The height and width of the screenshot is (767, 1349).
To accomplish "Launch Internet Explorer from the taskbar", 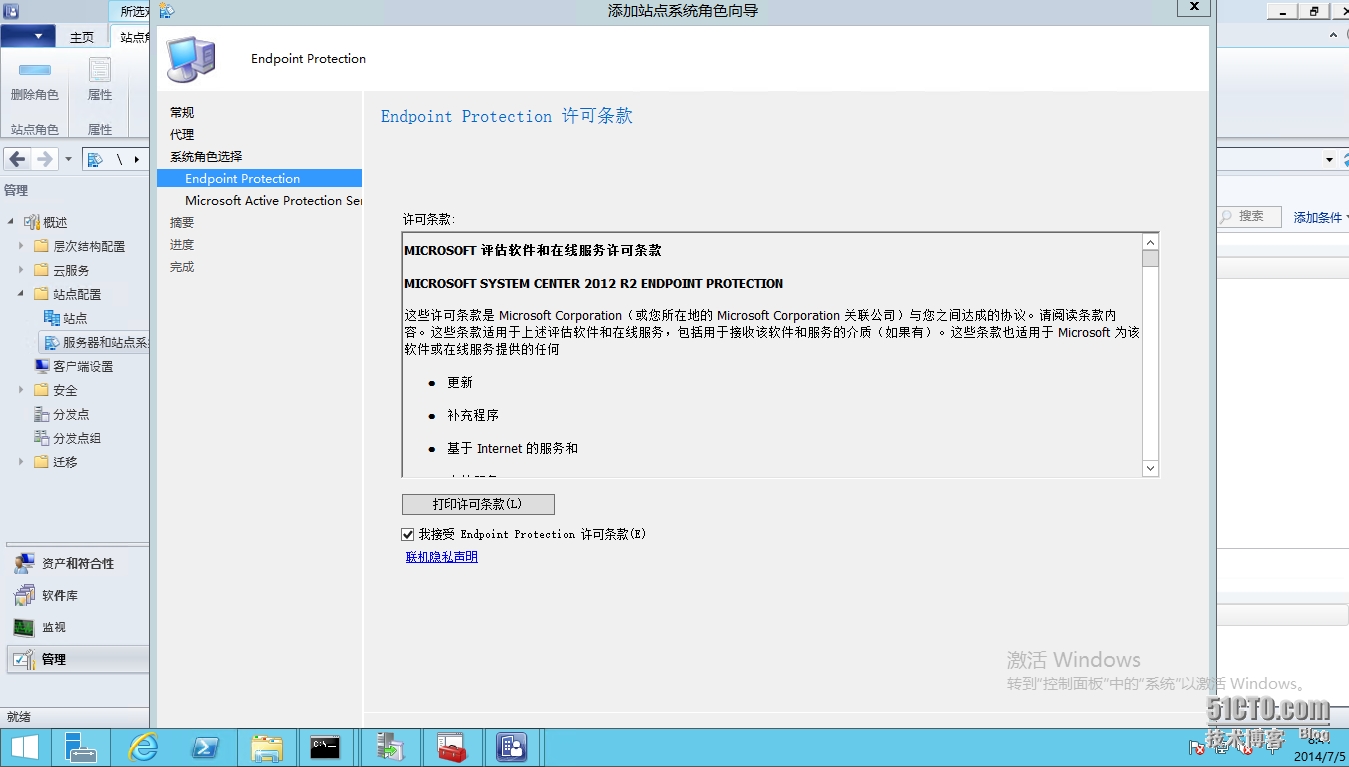I will (143, 747).
